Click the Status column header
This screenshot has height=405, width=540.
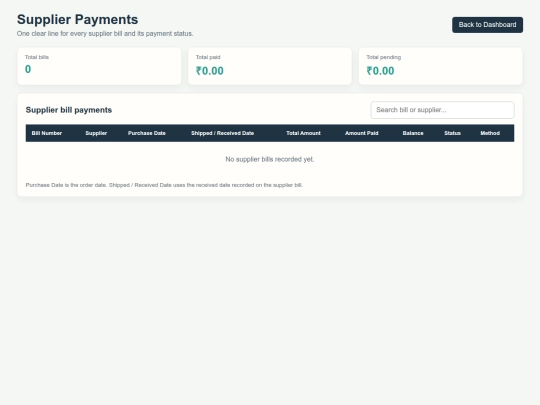(x=452, y=133)
